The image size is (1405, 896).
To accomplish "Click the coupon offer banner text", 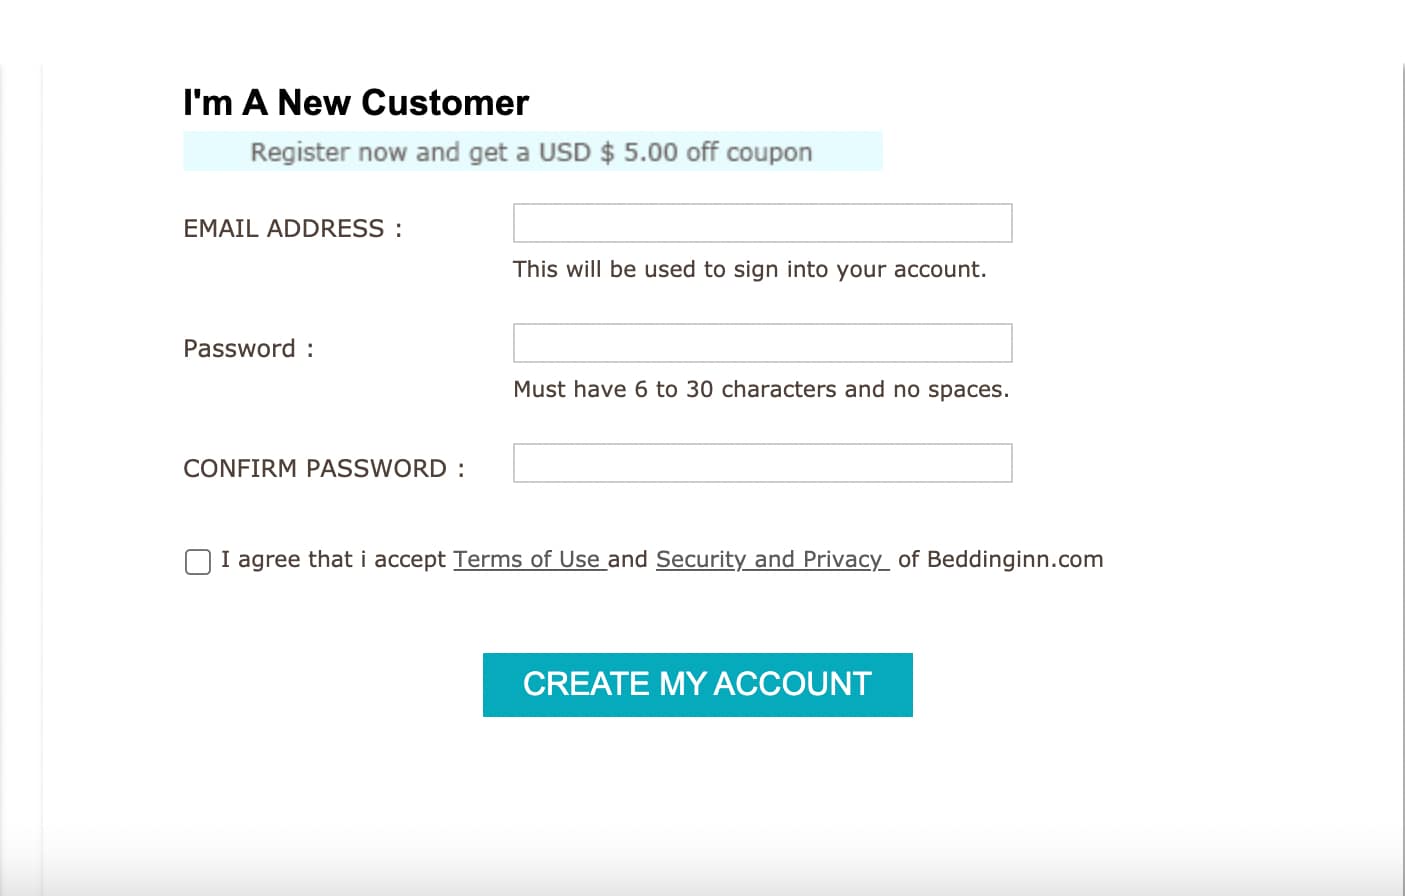I will [x=530, y=151].
